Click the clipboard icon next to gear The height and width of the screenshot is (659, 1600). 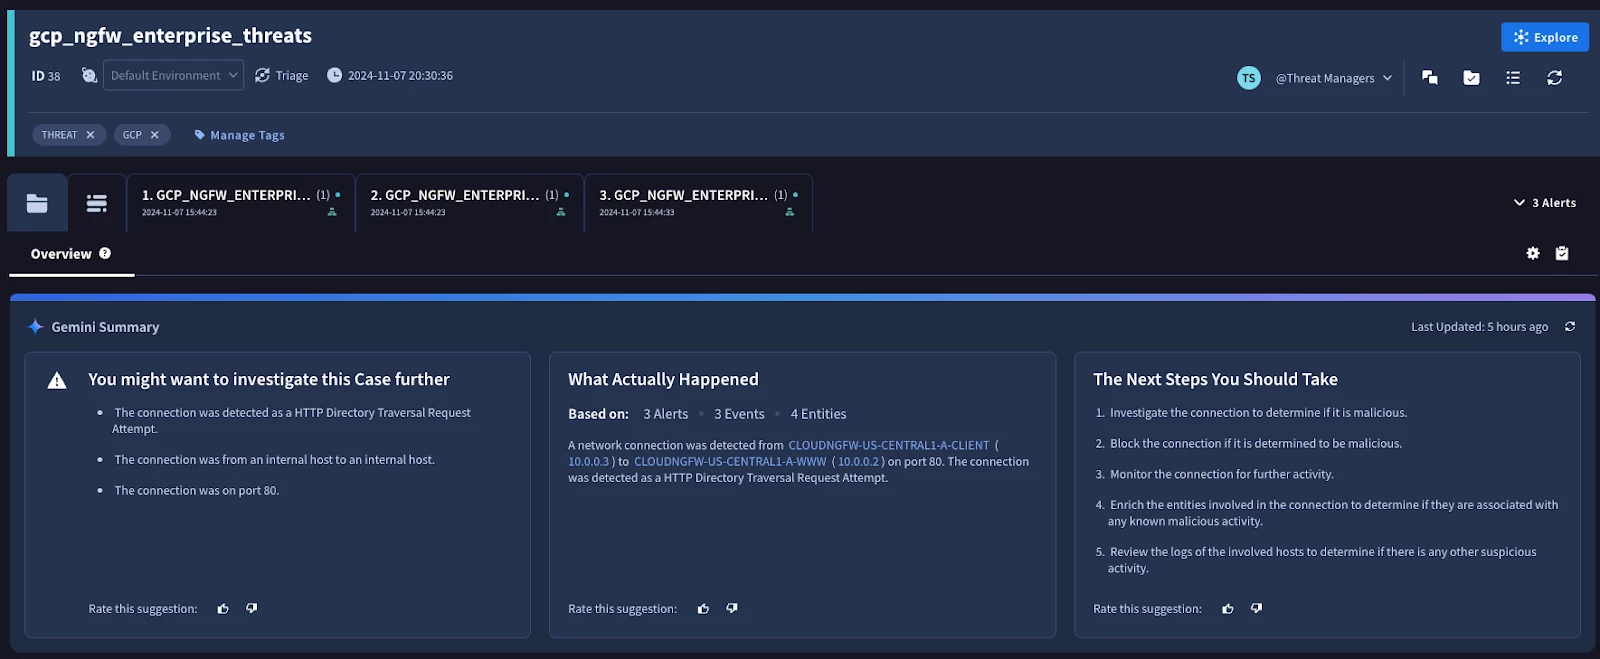[x=1562, y=254]
